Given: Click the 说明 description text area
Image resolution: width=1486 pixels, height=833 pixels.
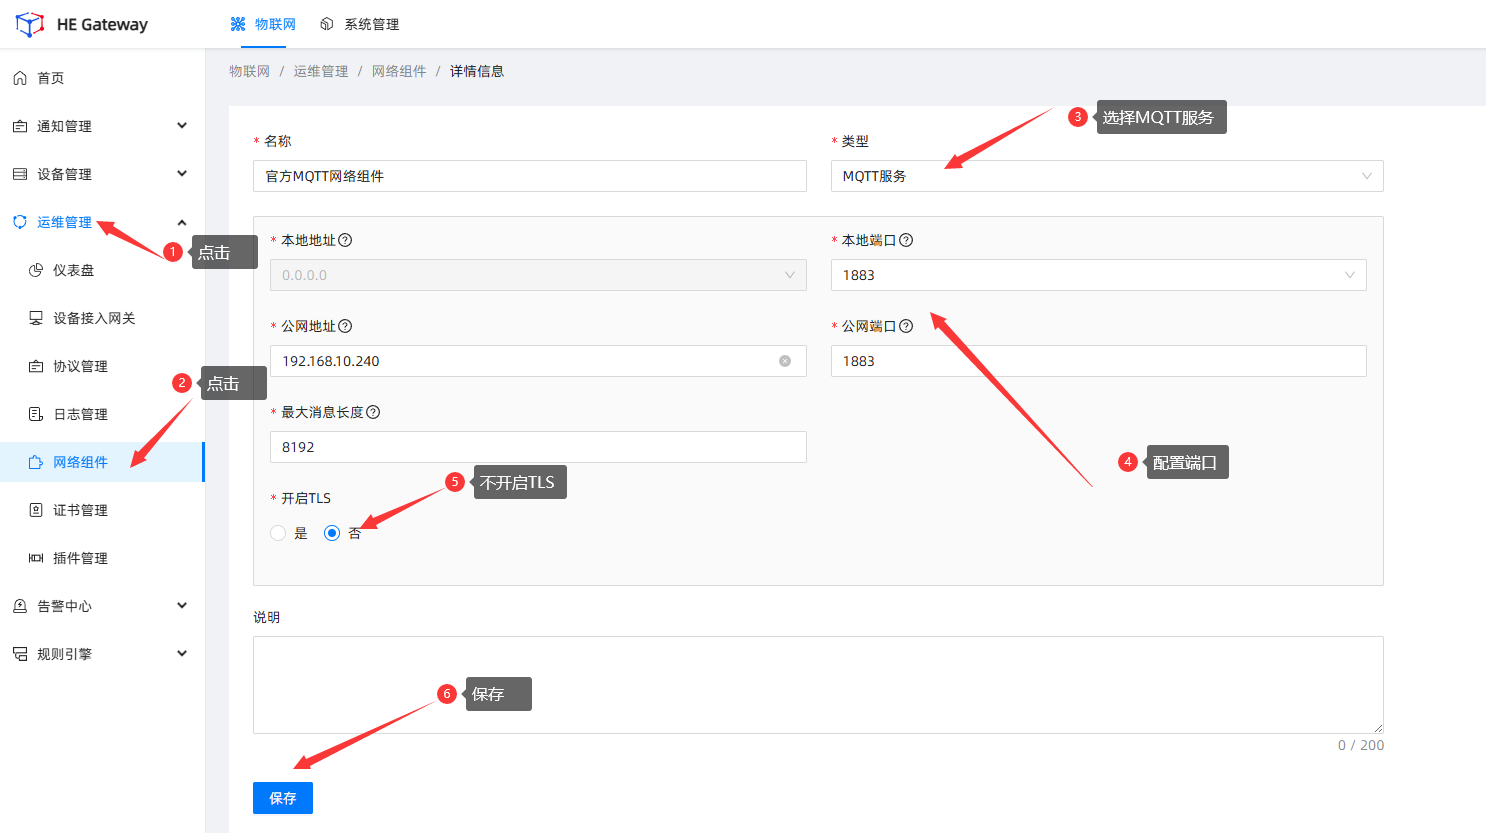Looking at the screenshot, I should pos(817,684).
